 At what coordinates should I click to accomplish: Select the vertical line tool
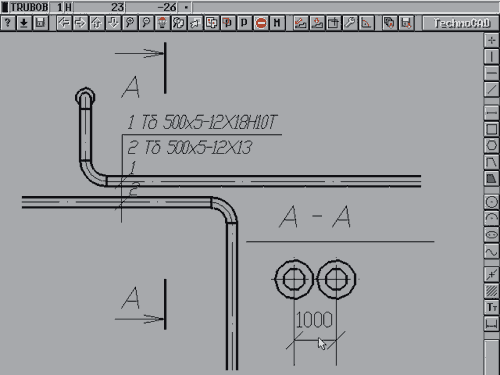[x=491, y=57]
